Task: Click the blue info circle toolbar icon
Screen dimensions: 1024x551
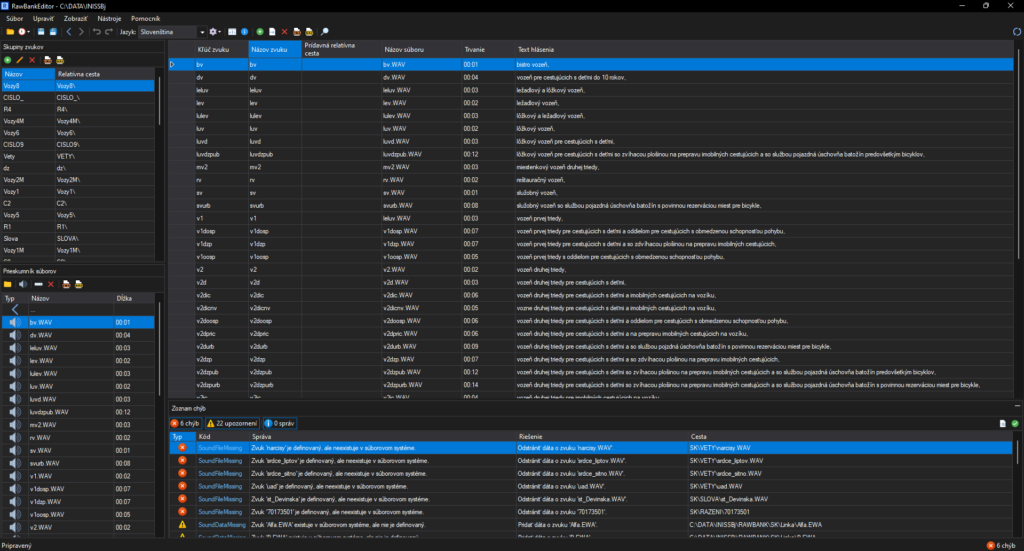Action: (244, 31)
